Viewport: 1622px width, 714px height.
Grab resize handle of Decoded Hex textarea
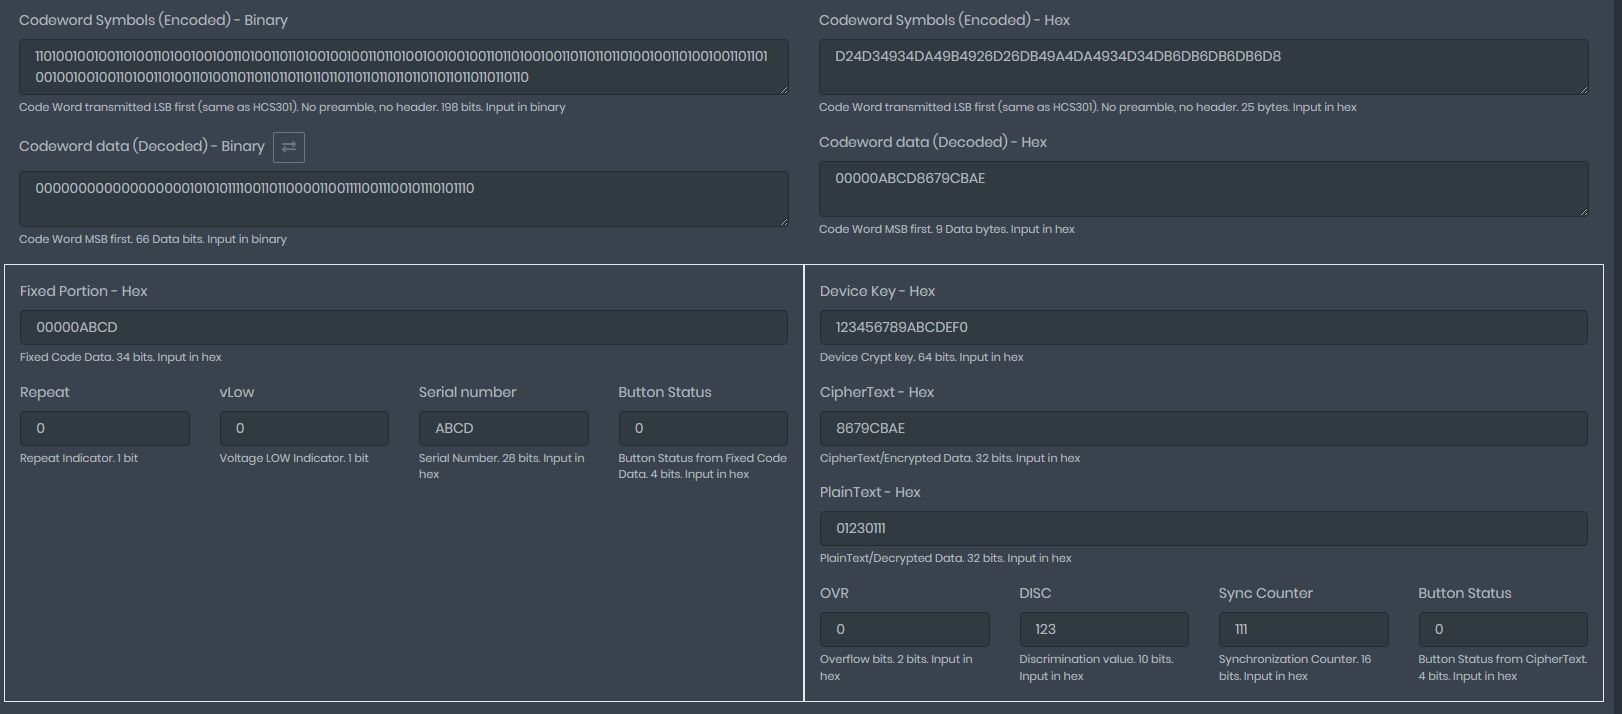pos(1583,211)
